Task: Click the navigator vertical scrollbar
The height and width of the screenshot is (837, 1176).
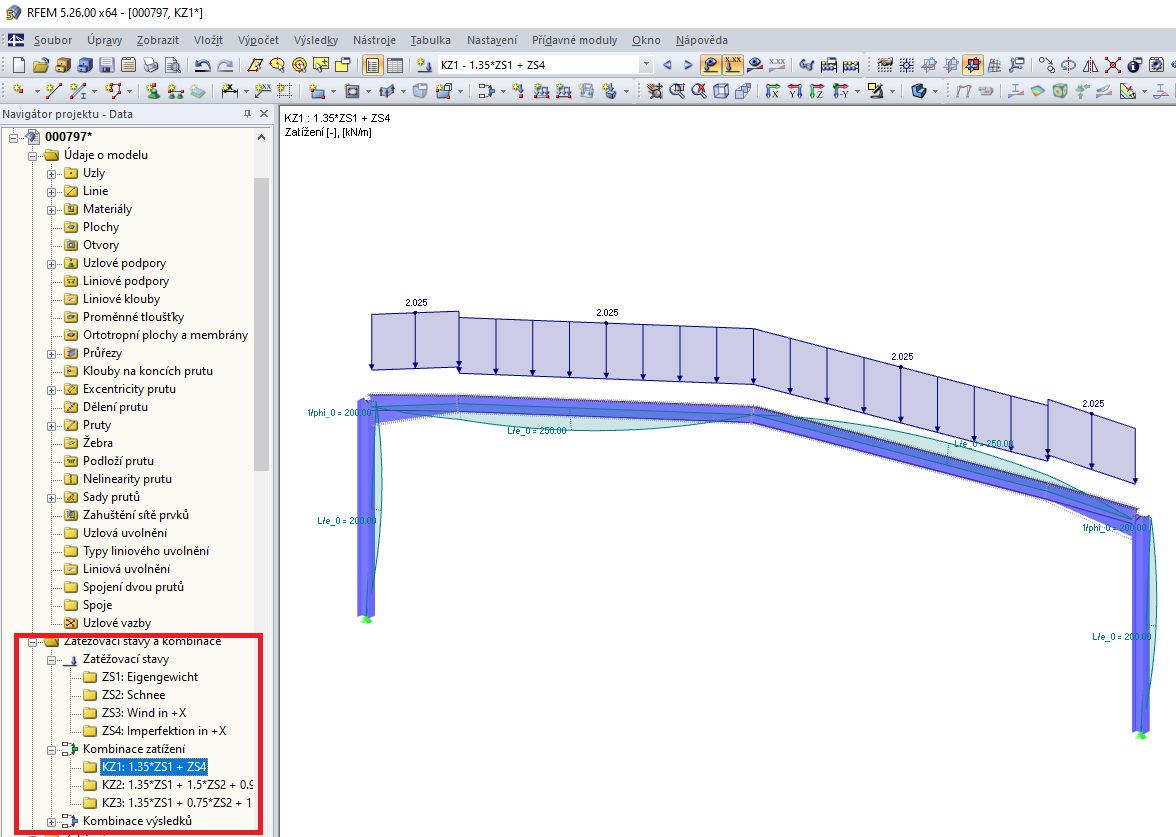Action: 261,324
